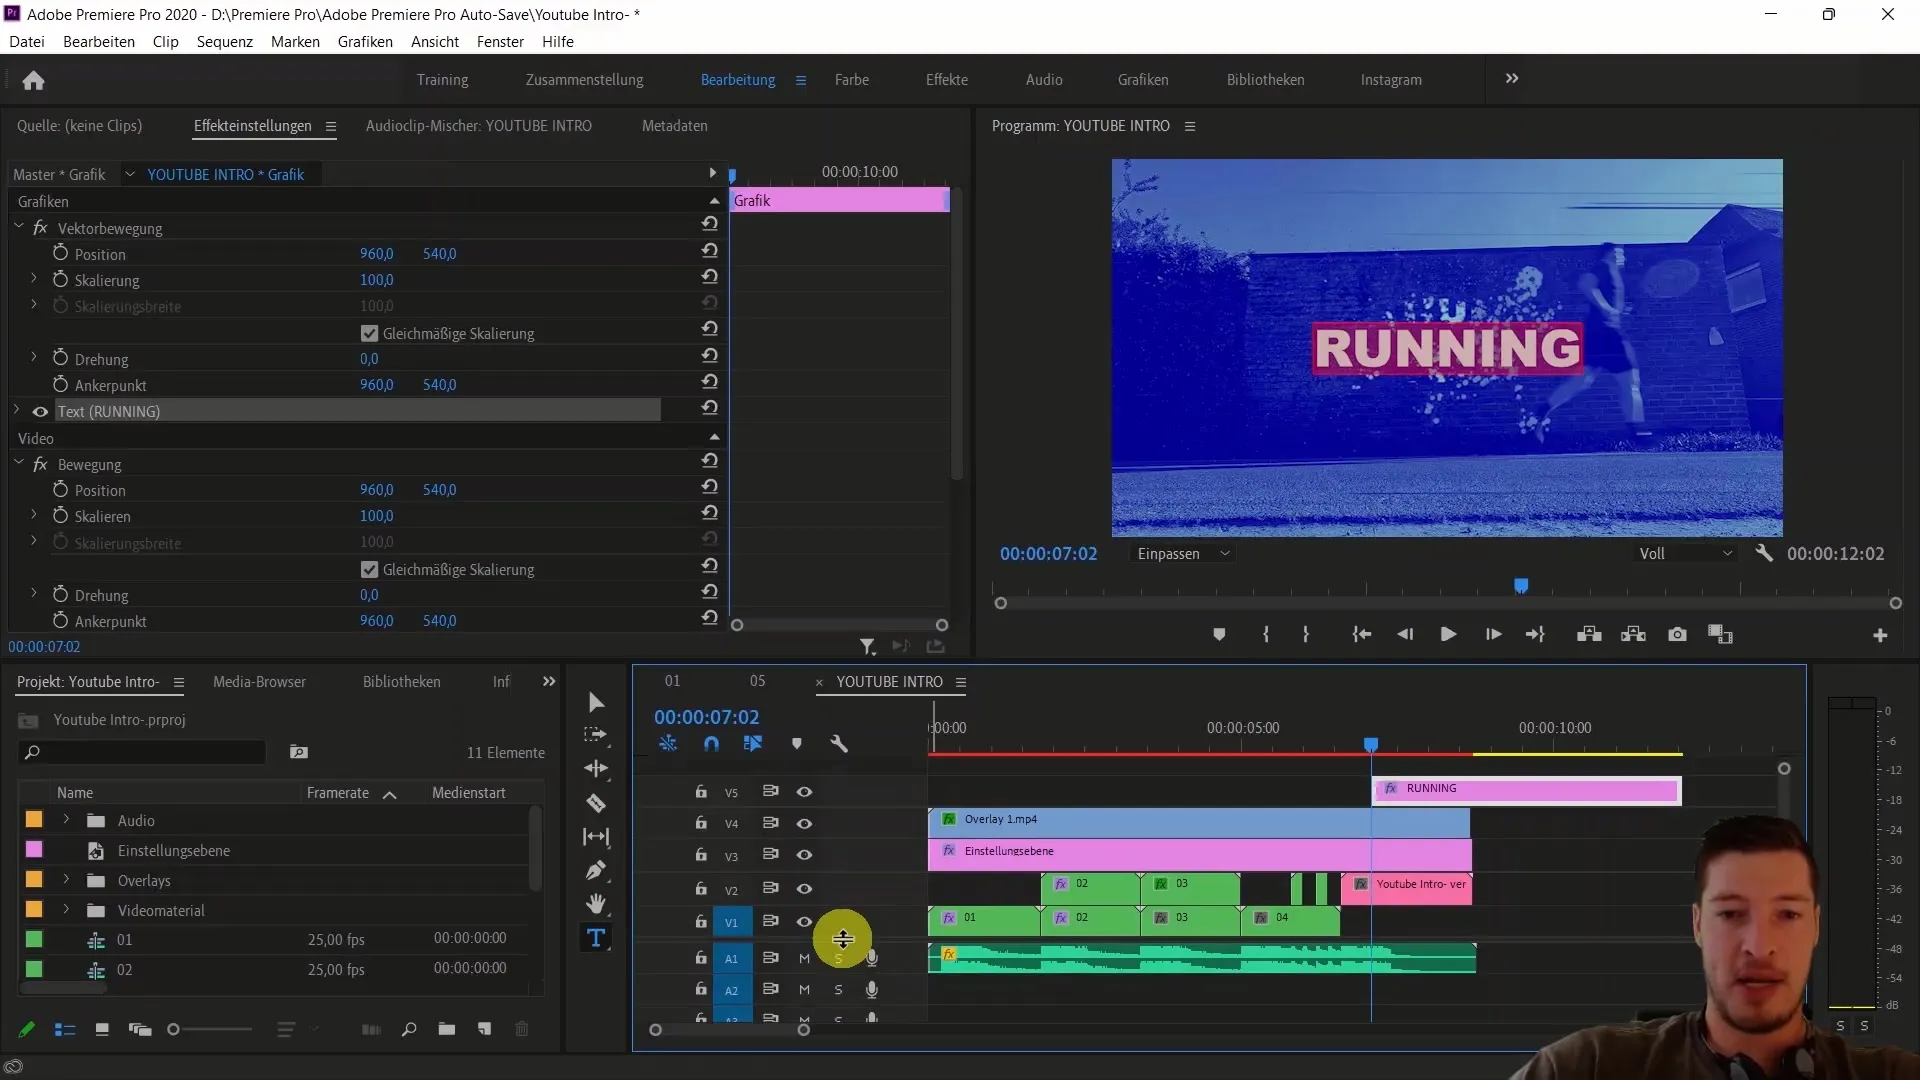This screenshot has width=1920, height=1080.
Task: Go to the Home screen icon
Action: 33,80
